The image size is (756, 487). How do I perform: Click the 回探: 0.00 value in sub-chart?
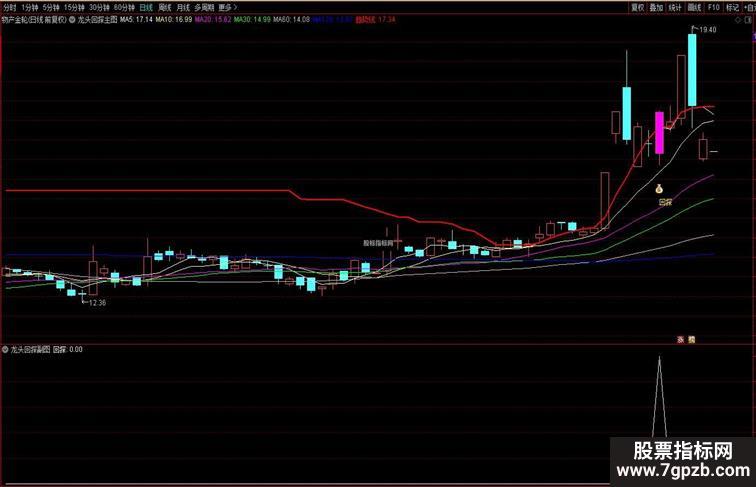[x=68, y=350]
